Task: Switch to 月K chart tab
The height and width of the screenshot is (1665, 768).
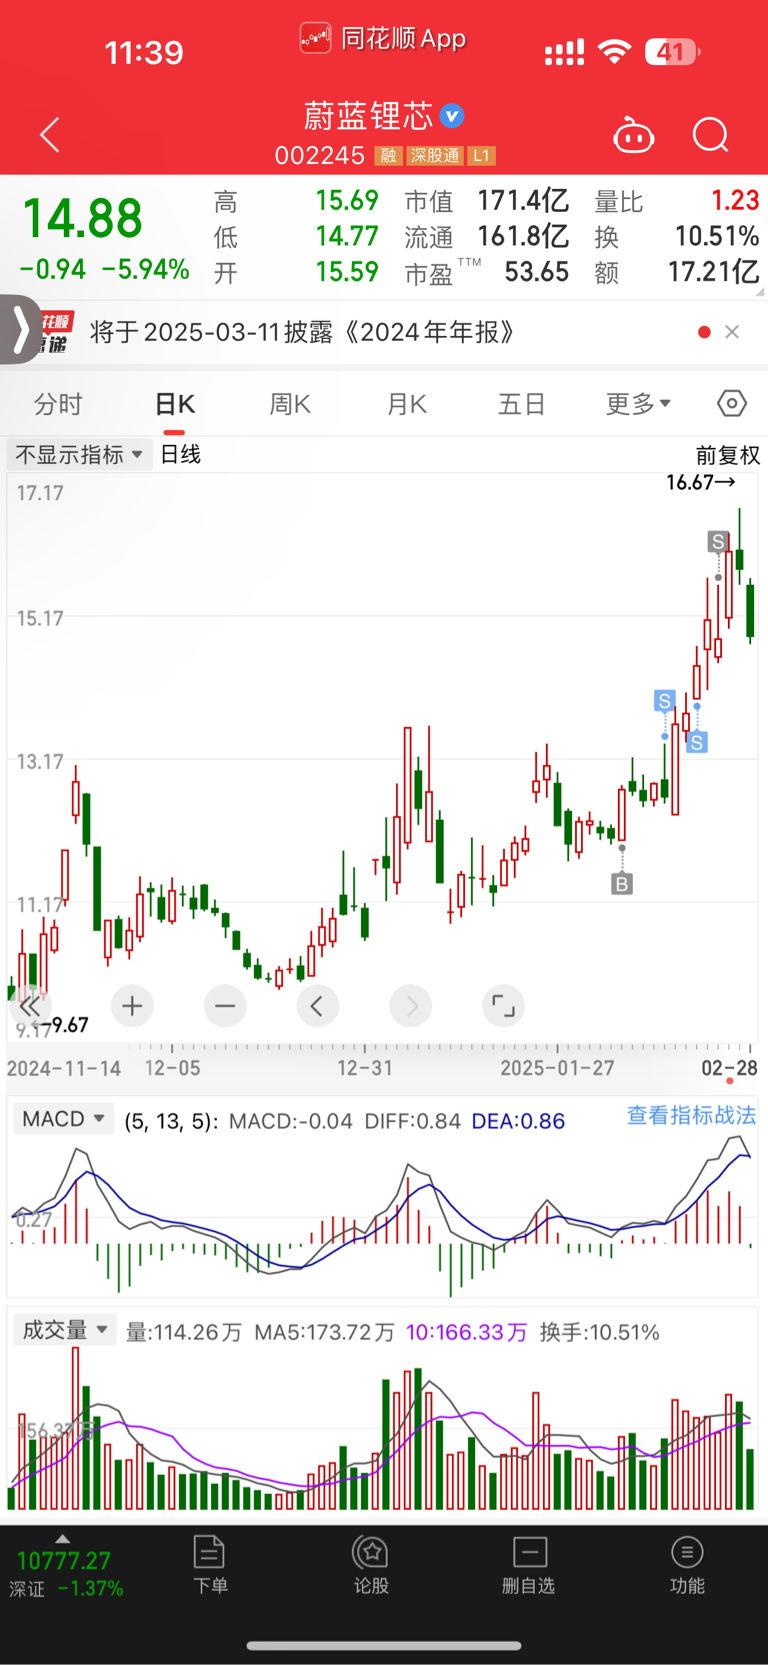Action: pyautogui.click(x=406, y=404)
